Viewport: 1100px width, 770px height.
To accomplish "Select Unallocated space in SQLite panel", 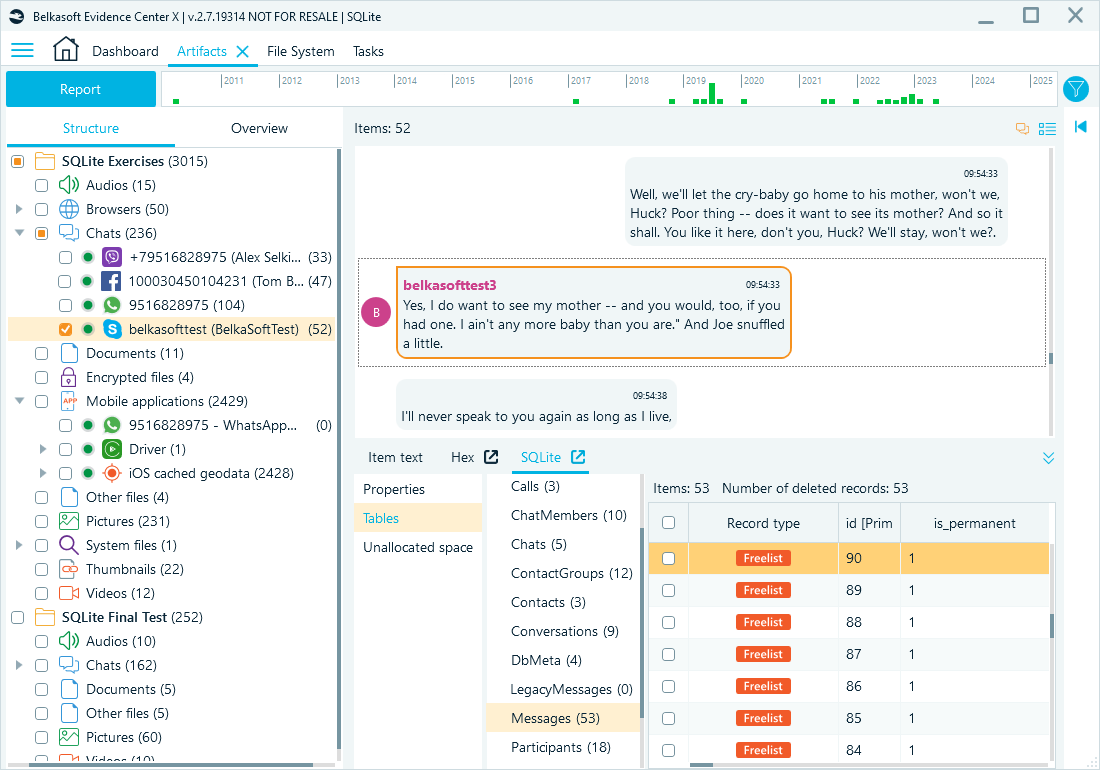I will coord(417,548).
